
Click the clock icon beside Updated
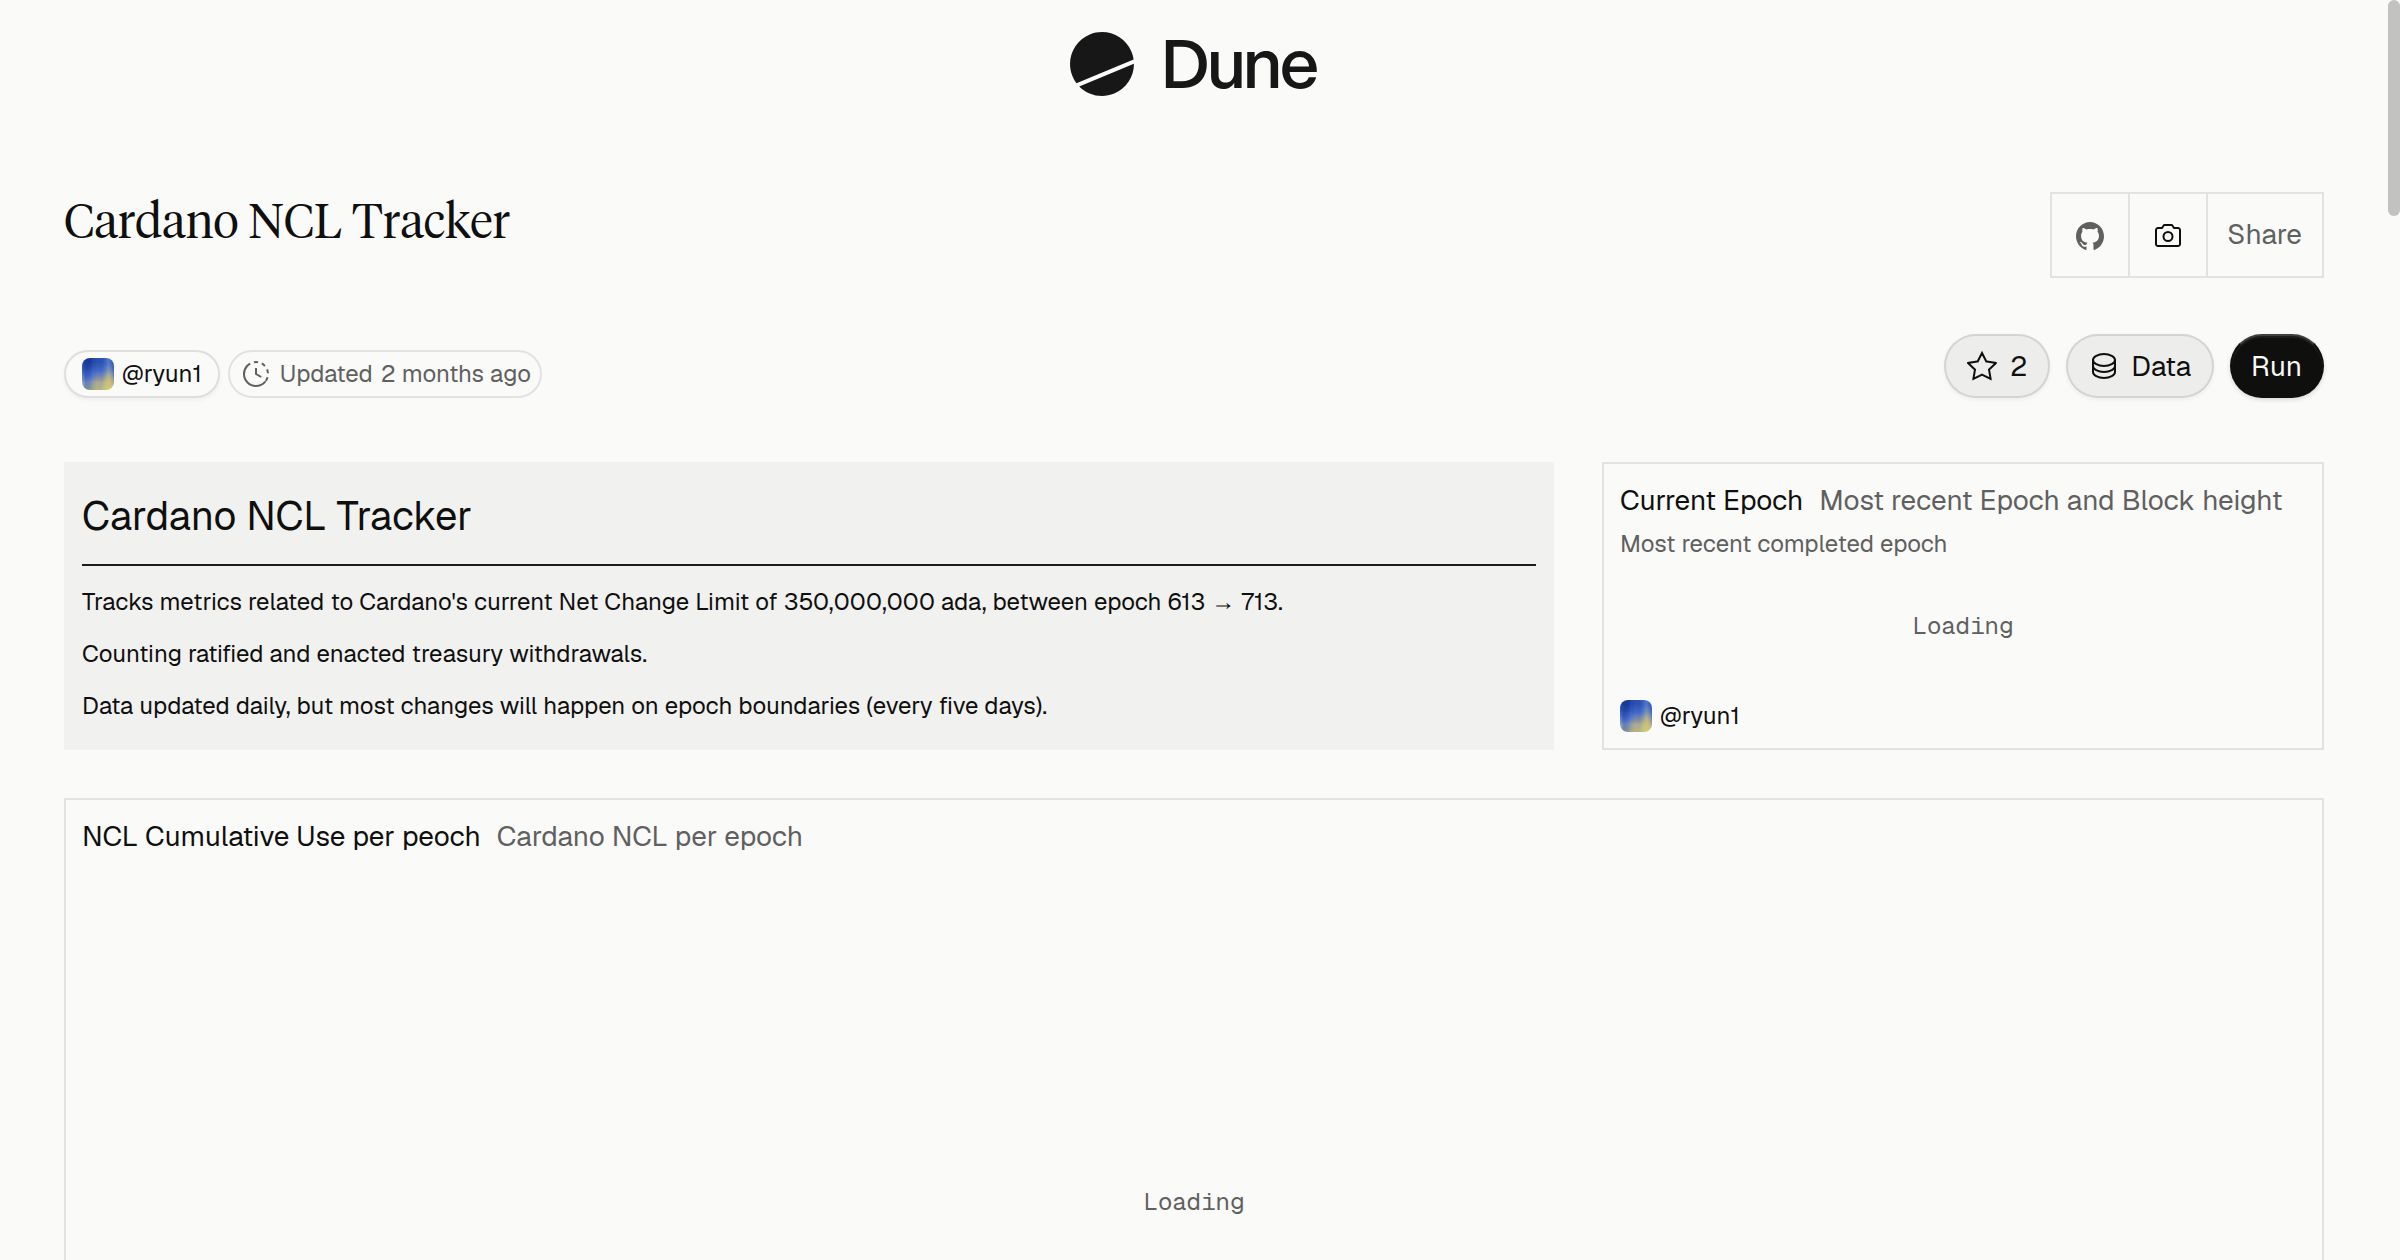click(256, 374)
